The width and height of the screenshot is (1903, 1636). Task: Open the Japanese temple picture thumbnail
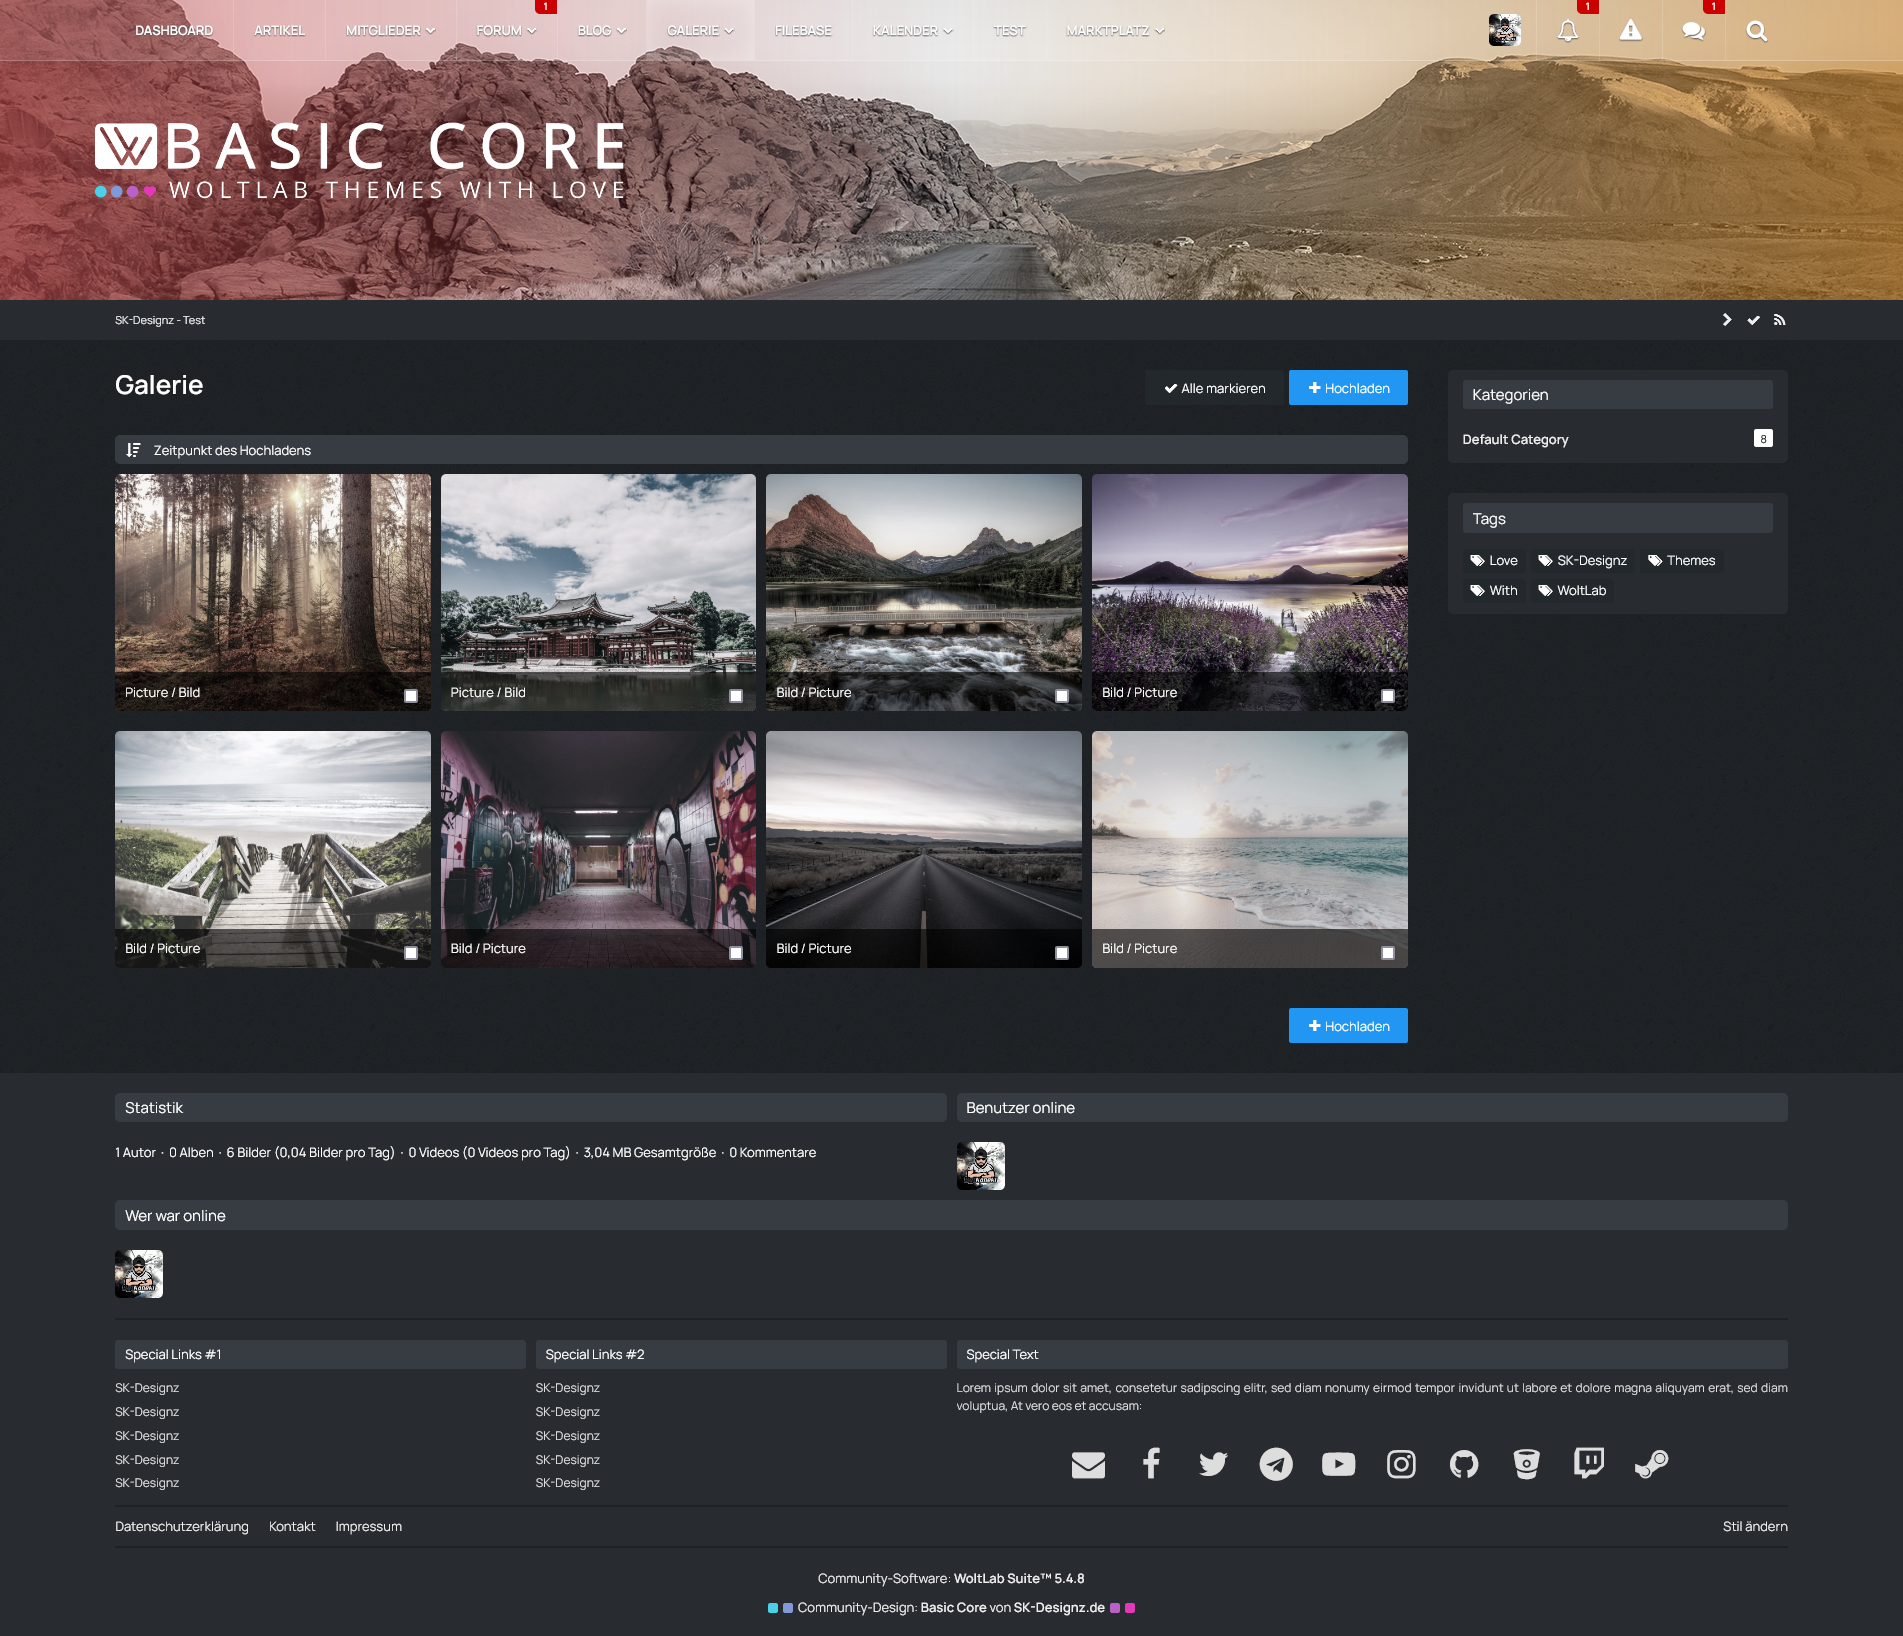pyautogui.click(x=598, y=580)
